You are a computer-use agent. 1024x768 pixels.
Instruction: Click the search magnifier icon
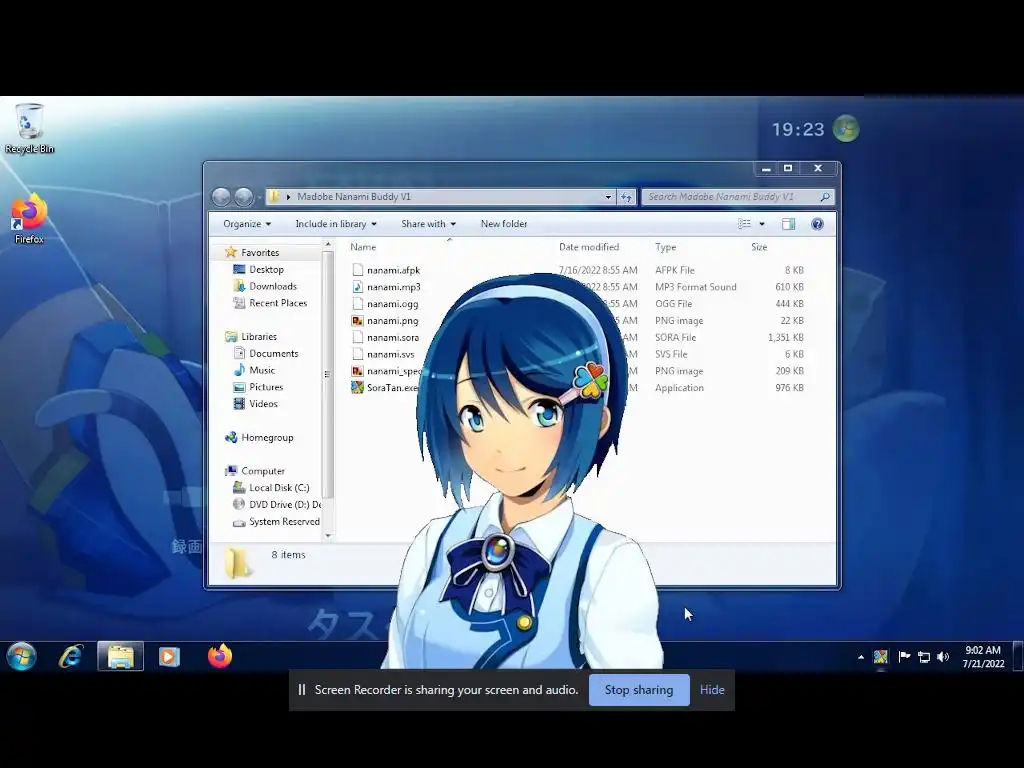pyautogui.click(x=825, y=197)
